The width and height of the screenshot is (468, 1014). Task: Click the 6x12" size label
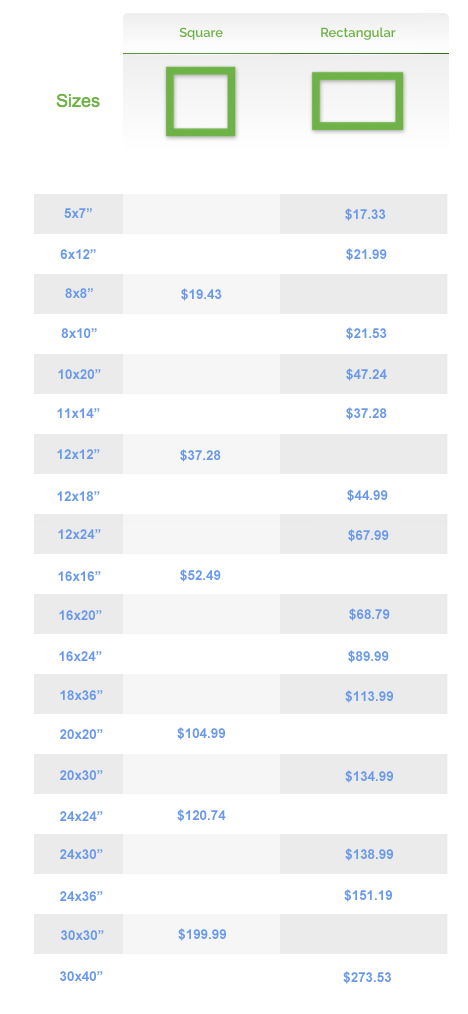click(78, 254)
